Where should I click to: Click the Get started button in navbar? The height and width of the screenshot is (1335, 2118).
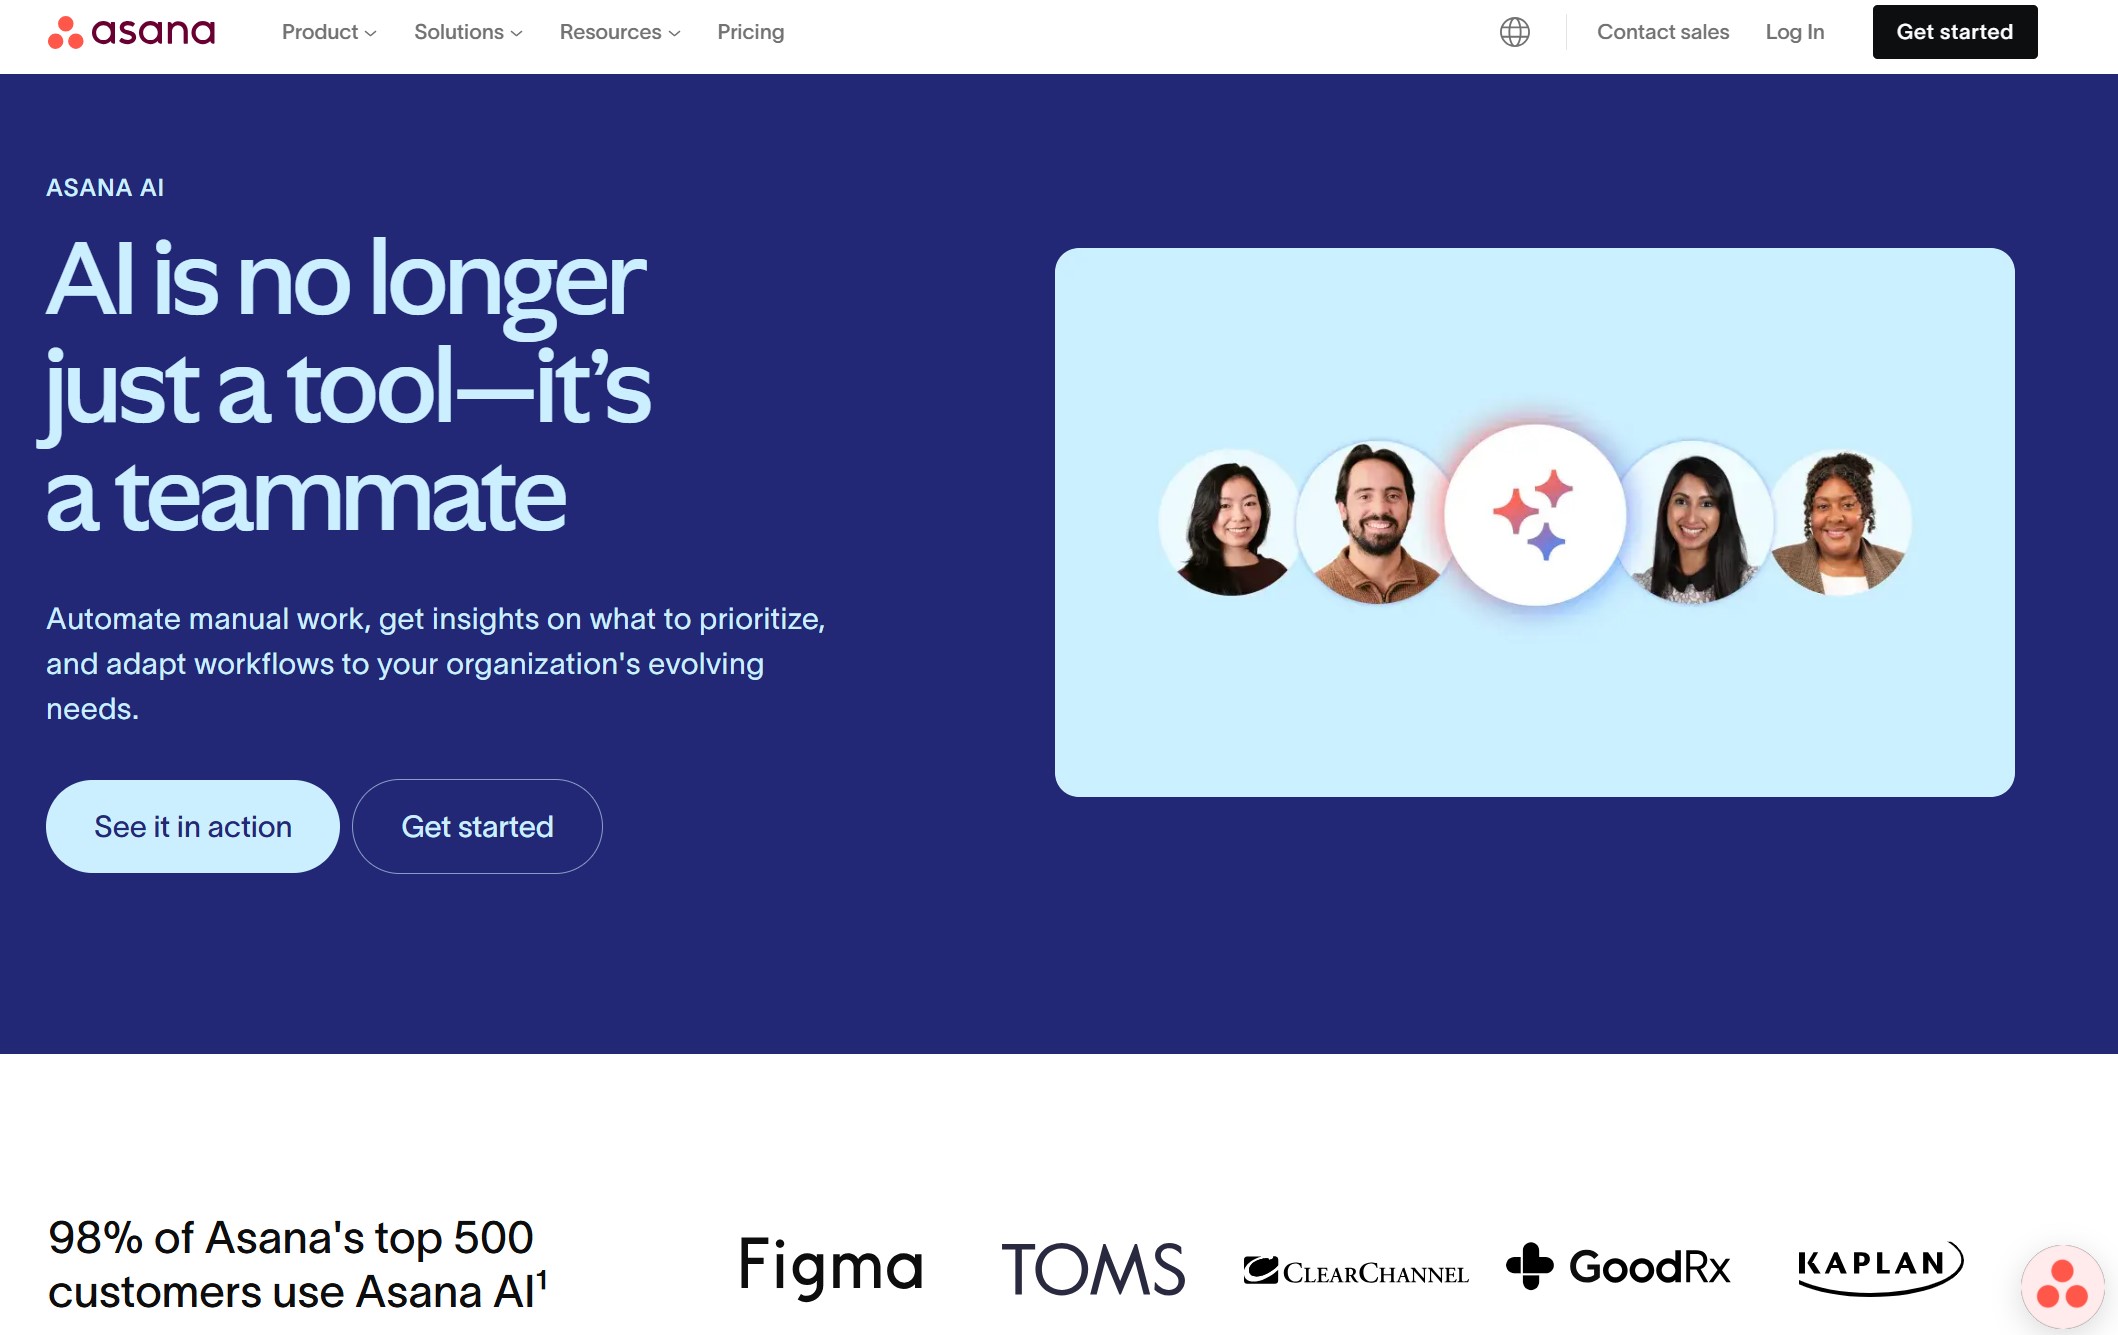(x=1955, y=31)
